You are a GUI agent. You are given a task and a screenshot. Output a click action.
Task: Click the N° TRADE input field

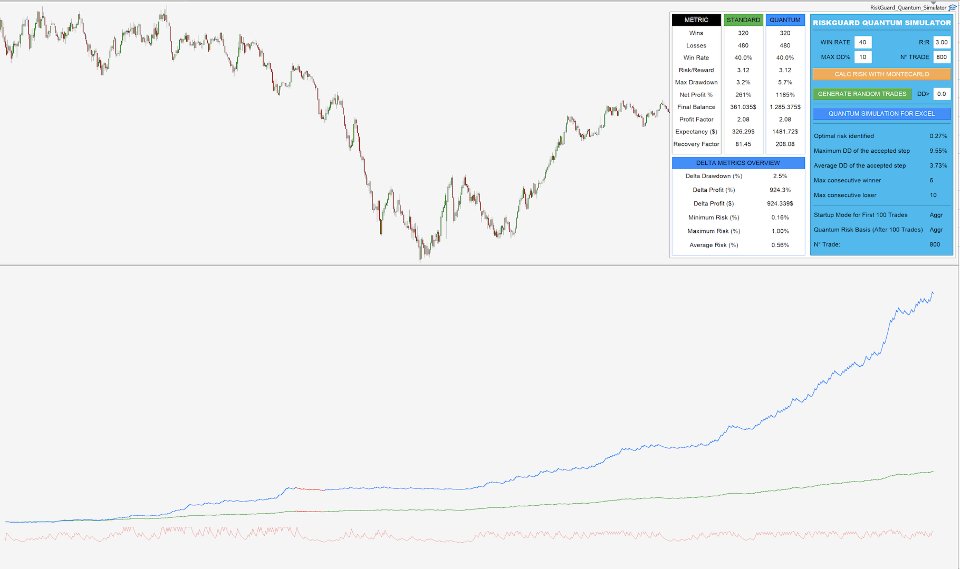click(x=941, y=57)
